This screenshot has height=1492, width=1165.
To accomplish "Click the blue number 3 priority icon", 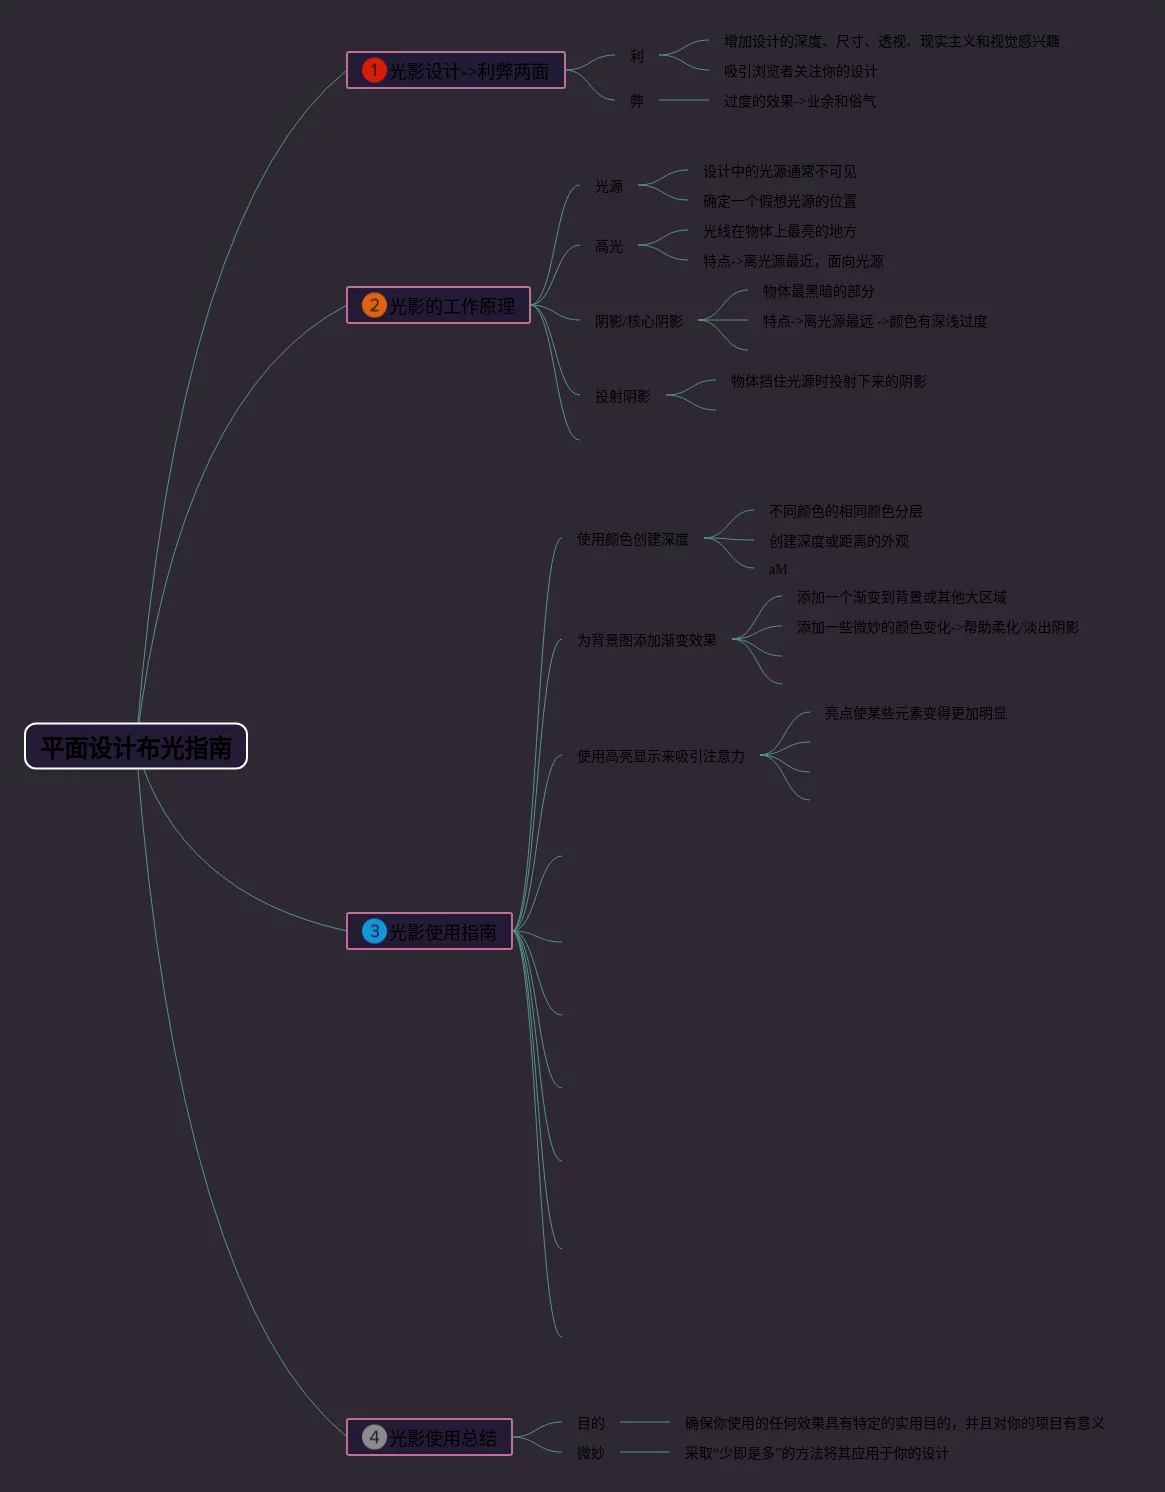I will tap(374, 931).
